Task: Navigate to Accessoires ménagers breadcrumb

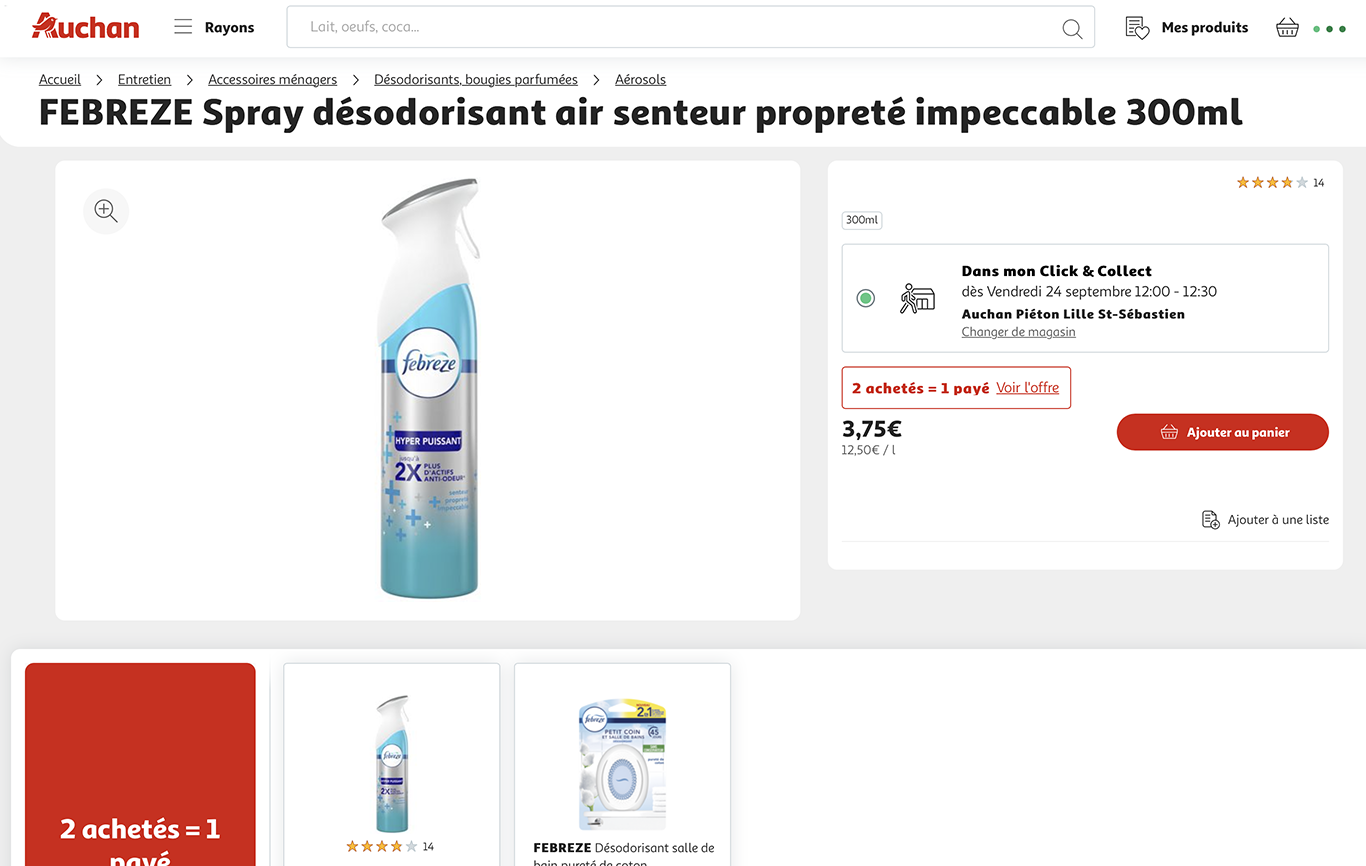Action: [x=272, y=79]
